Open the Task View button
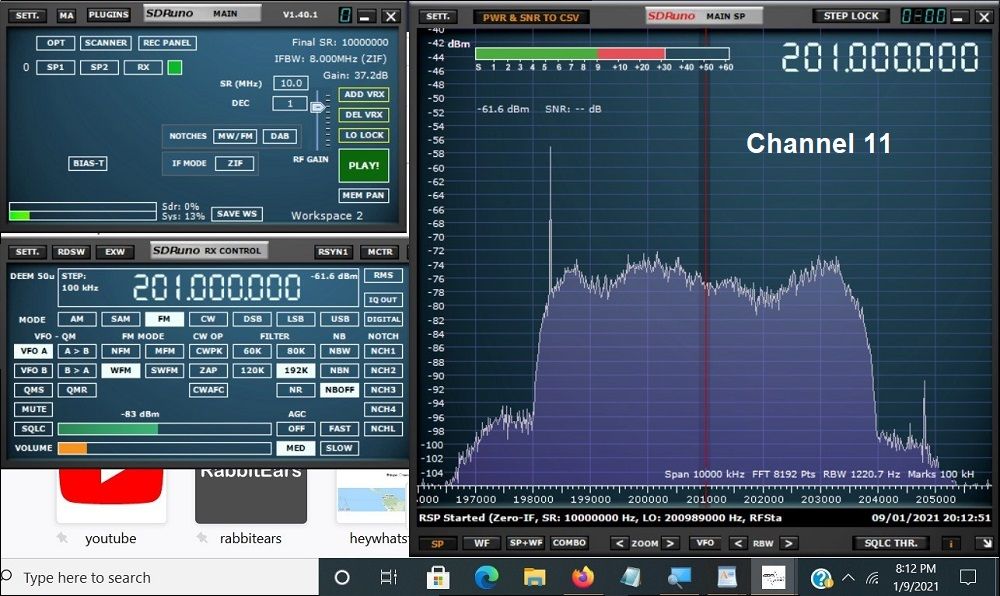1000x596 pixels. pos(388,578)
